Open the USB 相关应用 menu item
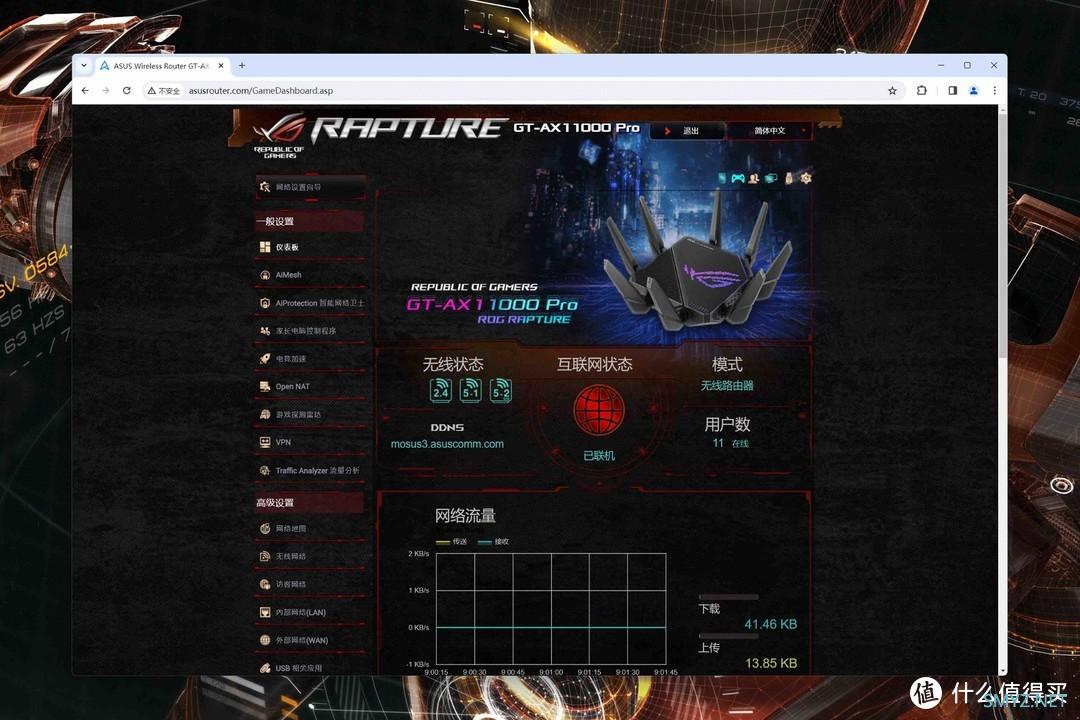The width and height of the screenshot is (1080, 720). (310, 668)
